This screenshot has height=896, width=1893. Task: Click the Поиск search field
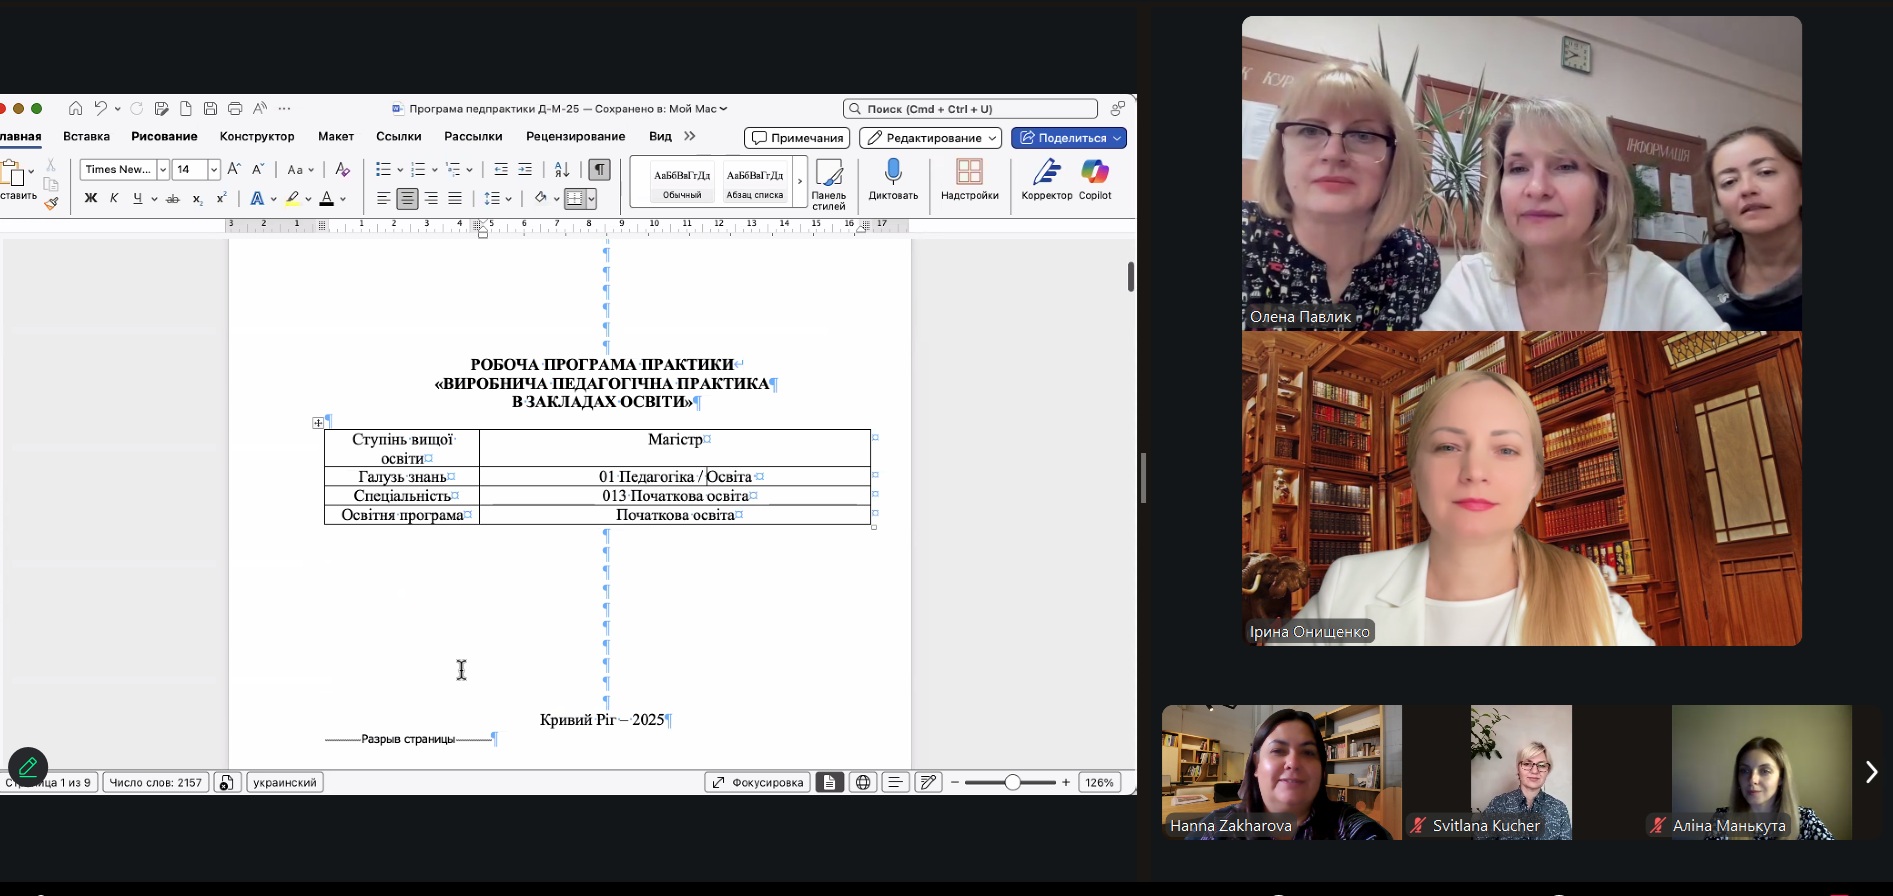(971, 109)
